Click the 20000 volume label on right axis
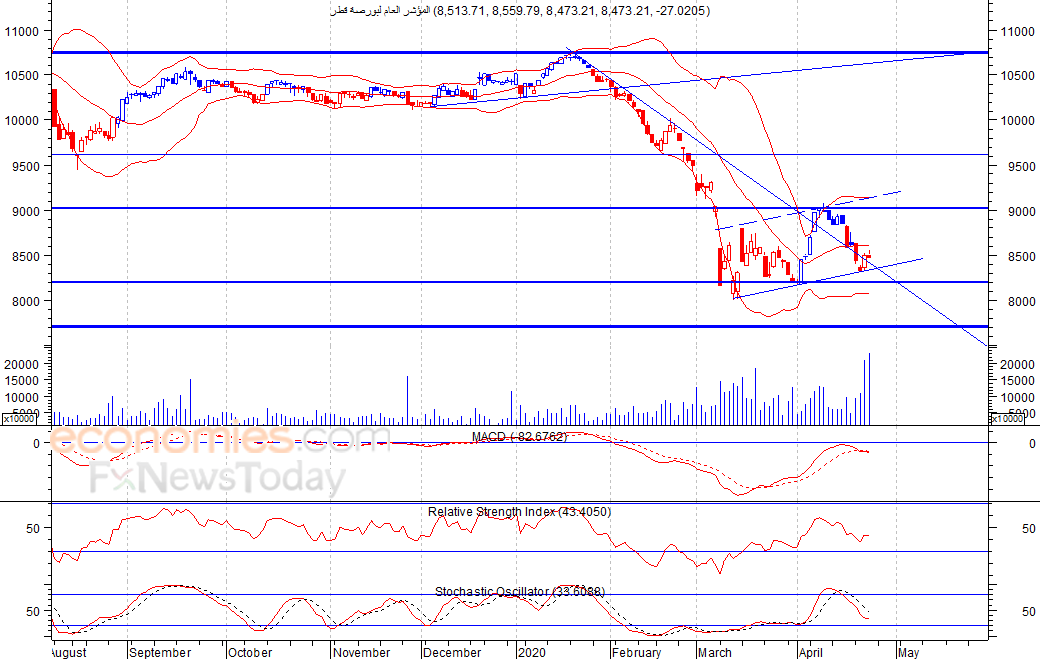The width and height of the screenshot is (1040, 659). click(1017, 364)
